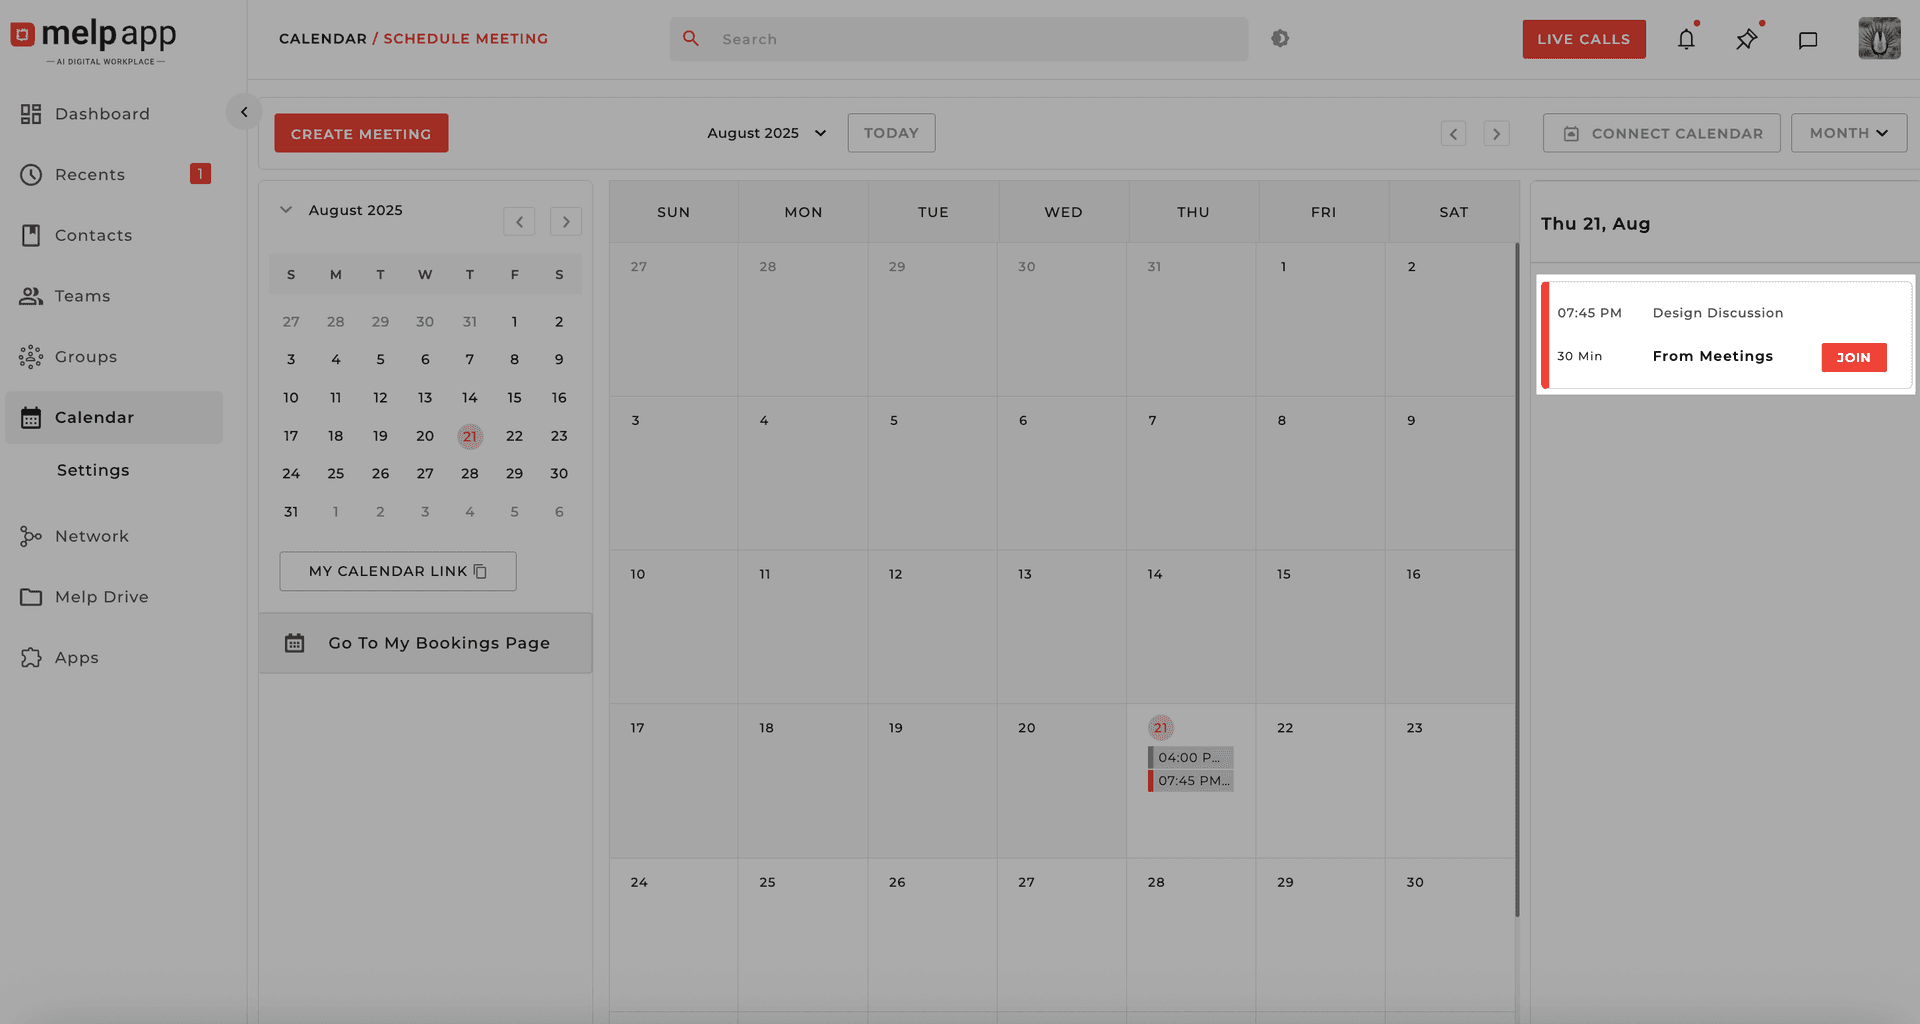Click the user profile avatar
Image resolution: width=1920 pixels, height=1024 pixels.
tap(1879, 39)
